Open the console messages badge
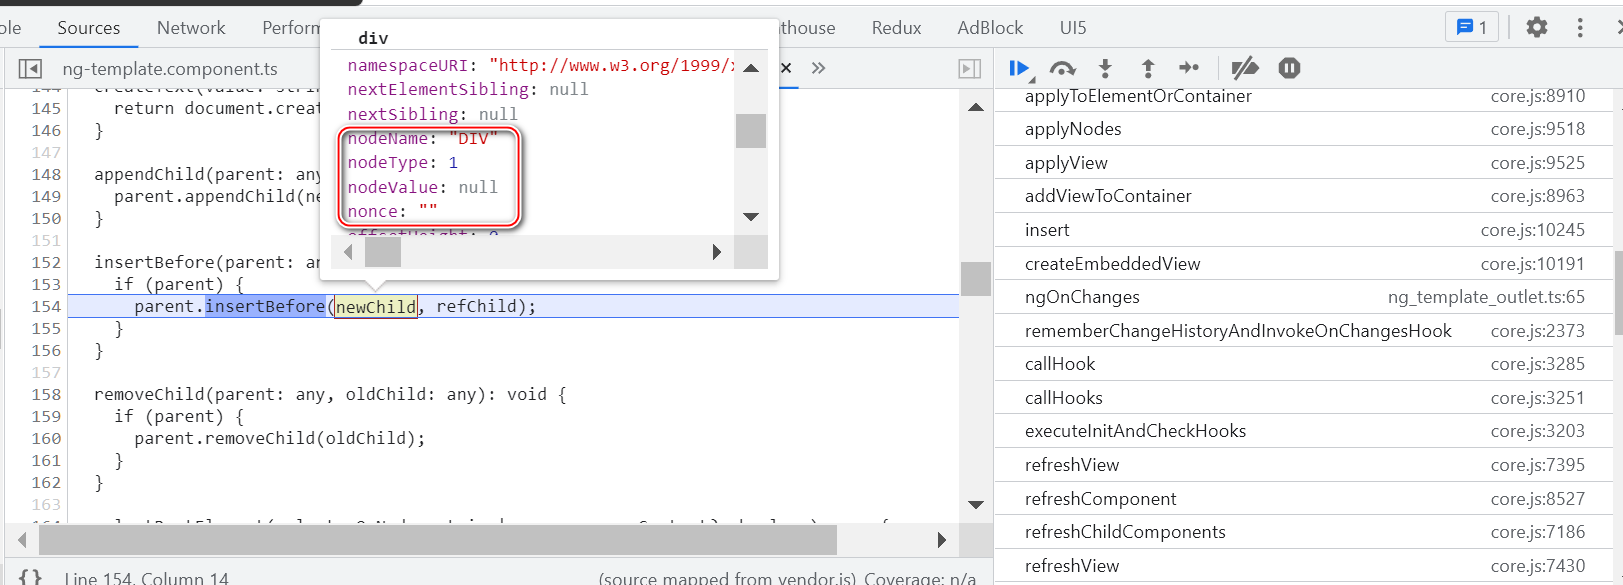 coord(1472,27)
